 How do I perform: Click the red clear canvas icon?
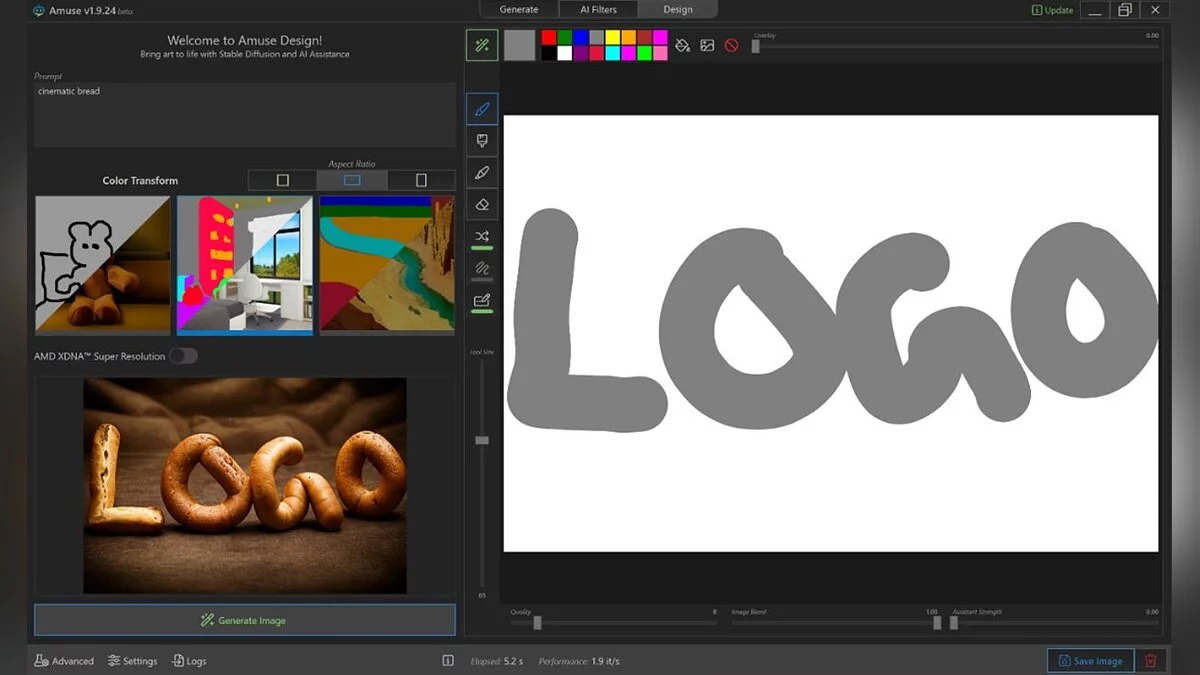click(x=731, y=45)
